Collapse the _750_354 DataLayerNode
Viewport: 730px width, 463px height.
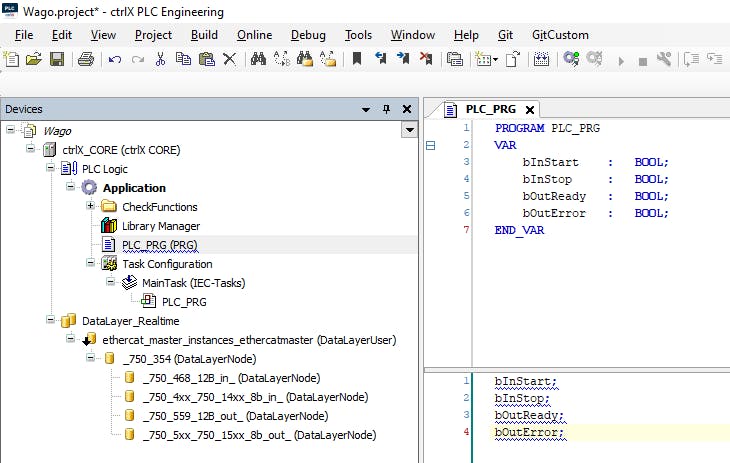click(90, 358)
